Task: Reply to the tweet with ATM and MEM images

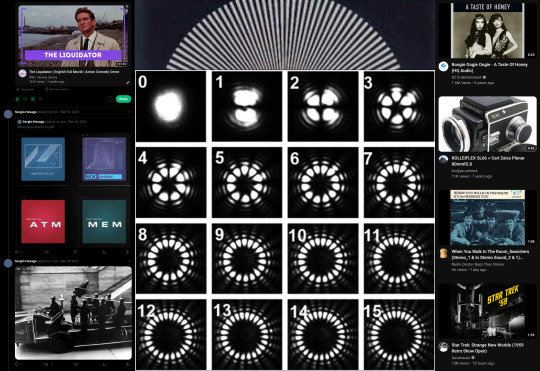Action: 17,252
